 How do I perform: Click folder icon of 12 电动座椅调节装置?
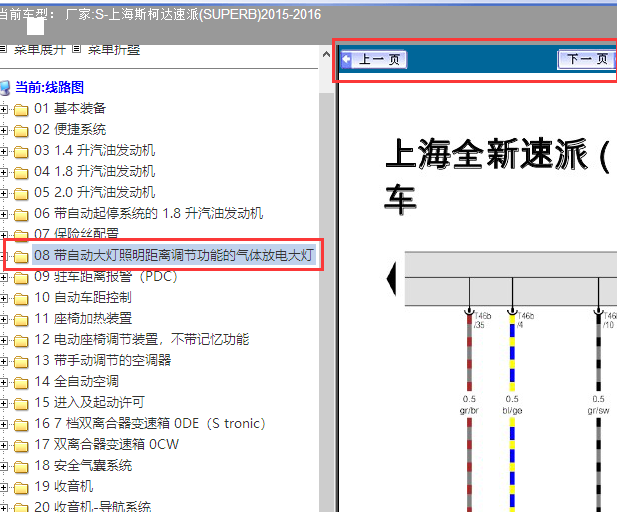[21, 340]
